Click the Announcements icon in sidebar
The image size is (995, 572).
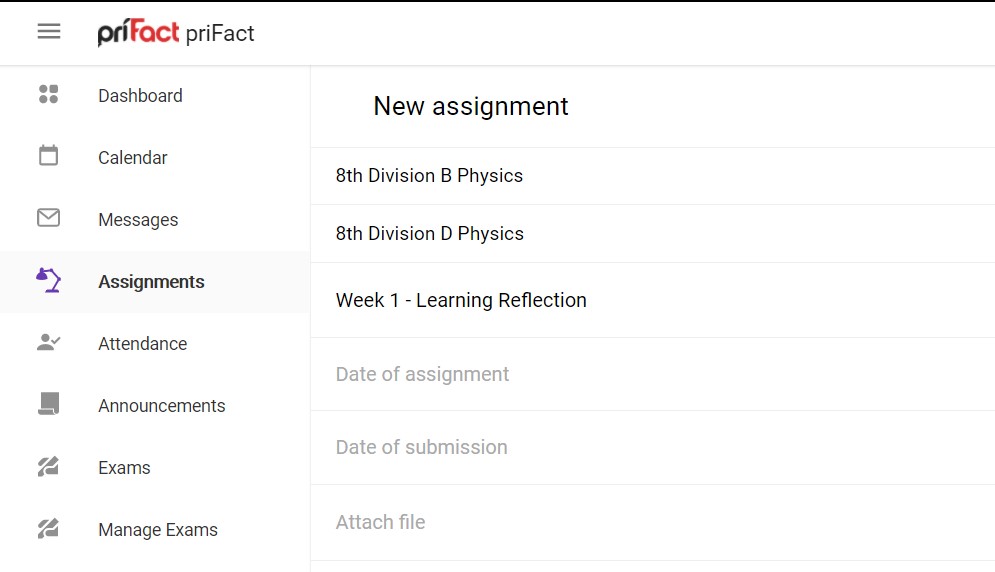click(x=48, y=404)
